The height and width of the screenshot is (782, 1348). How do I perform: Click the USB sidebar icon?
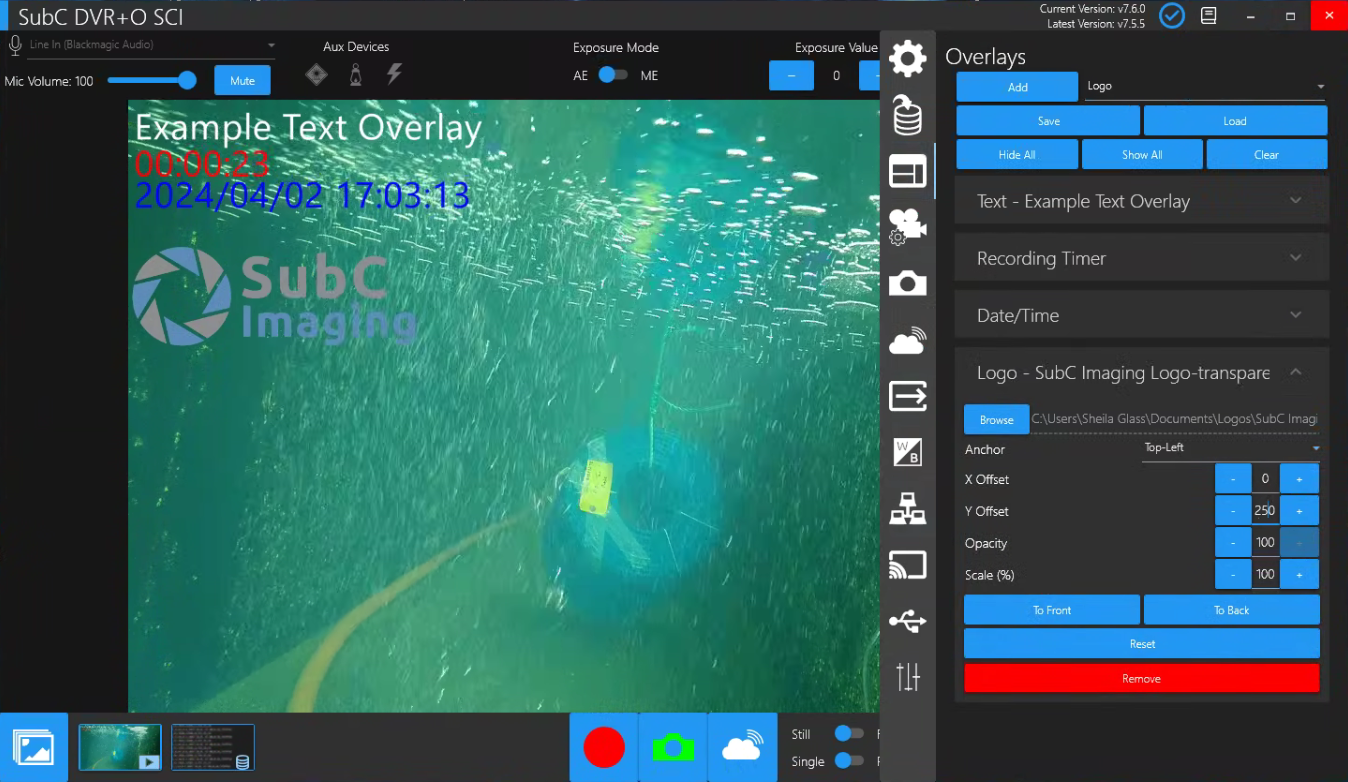(907, 621)
